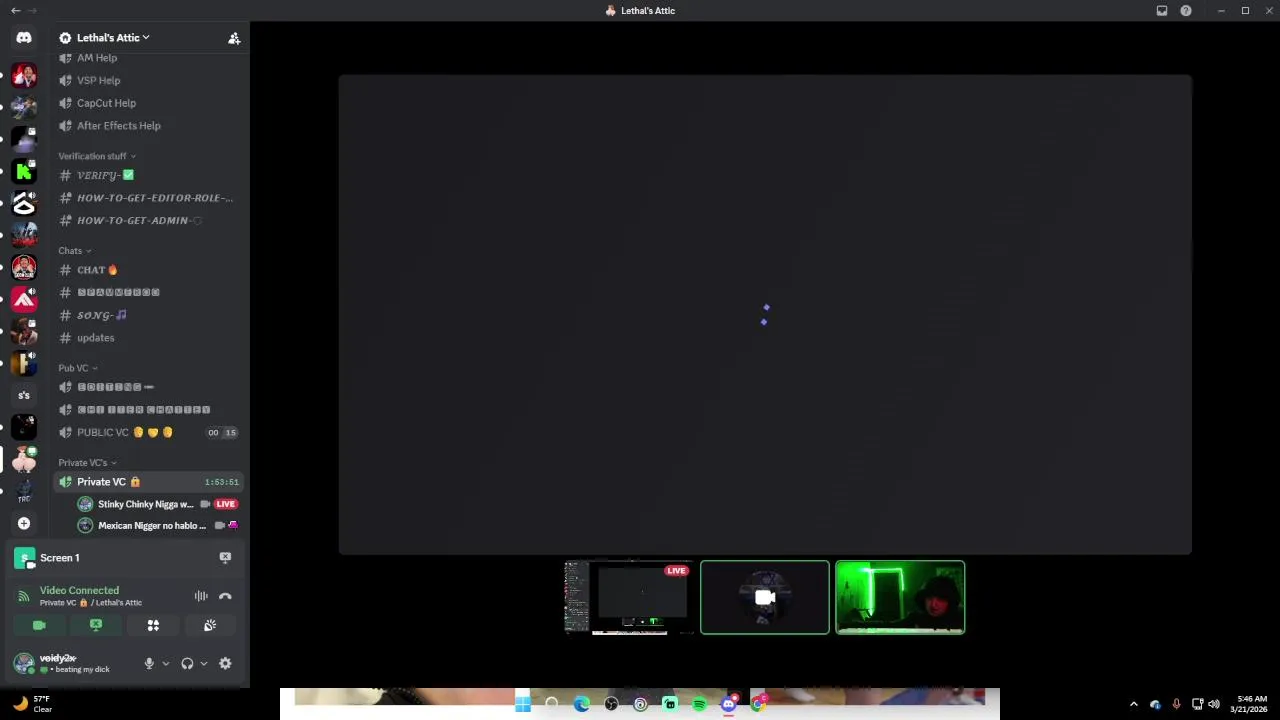Screen dimensions: 1280x720
Task: Open Chrome from the taskbar
Action: pos(759,704)
